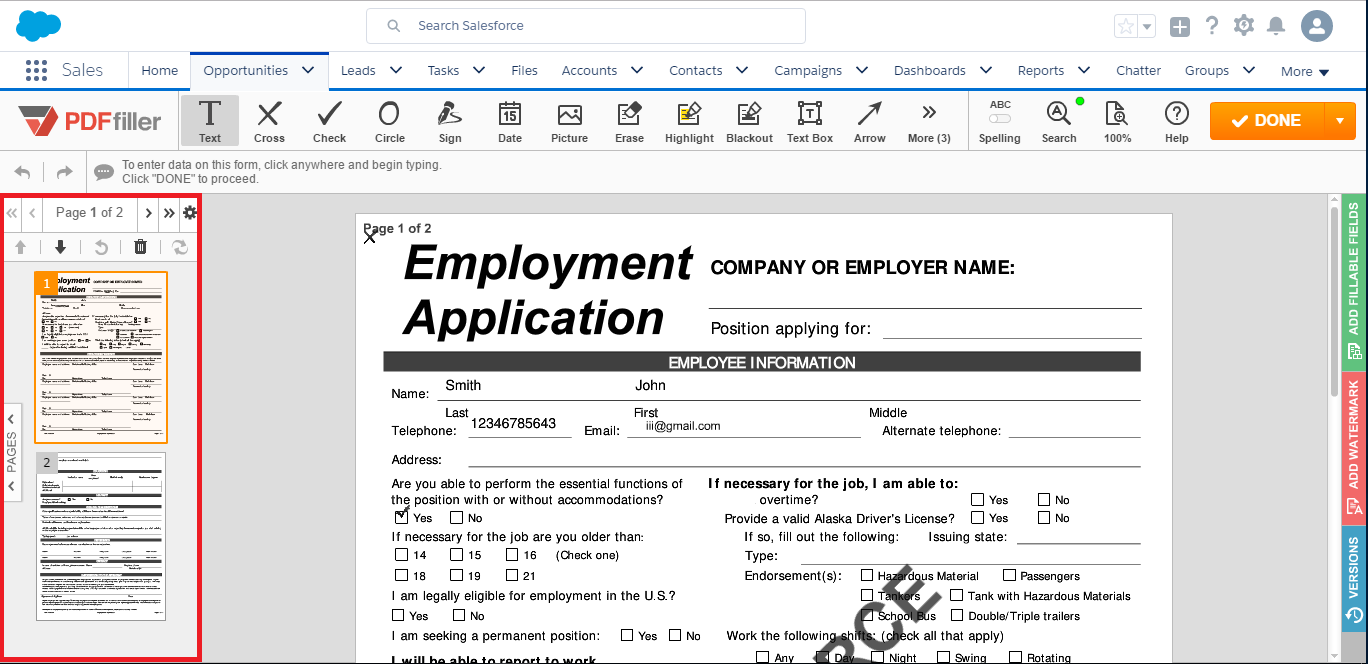Open Salesforce notifications bell
Screen dimensions: 1368x664
pyautogui.click(x=1276, y=26)
